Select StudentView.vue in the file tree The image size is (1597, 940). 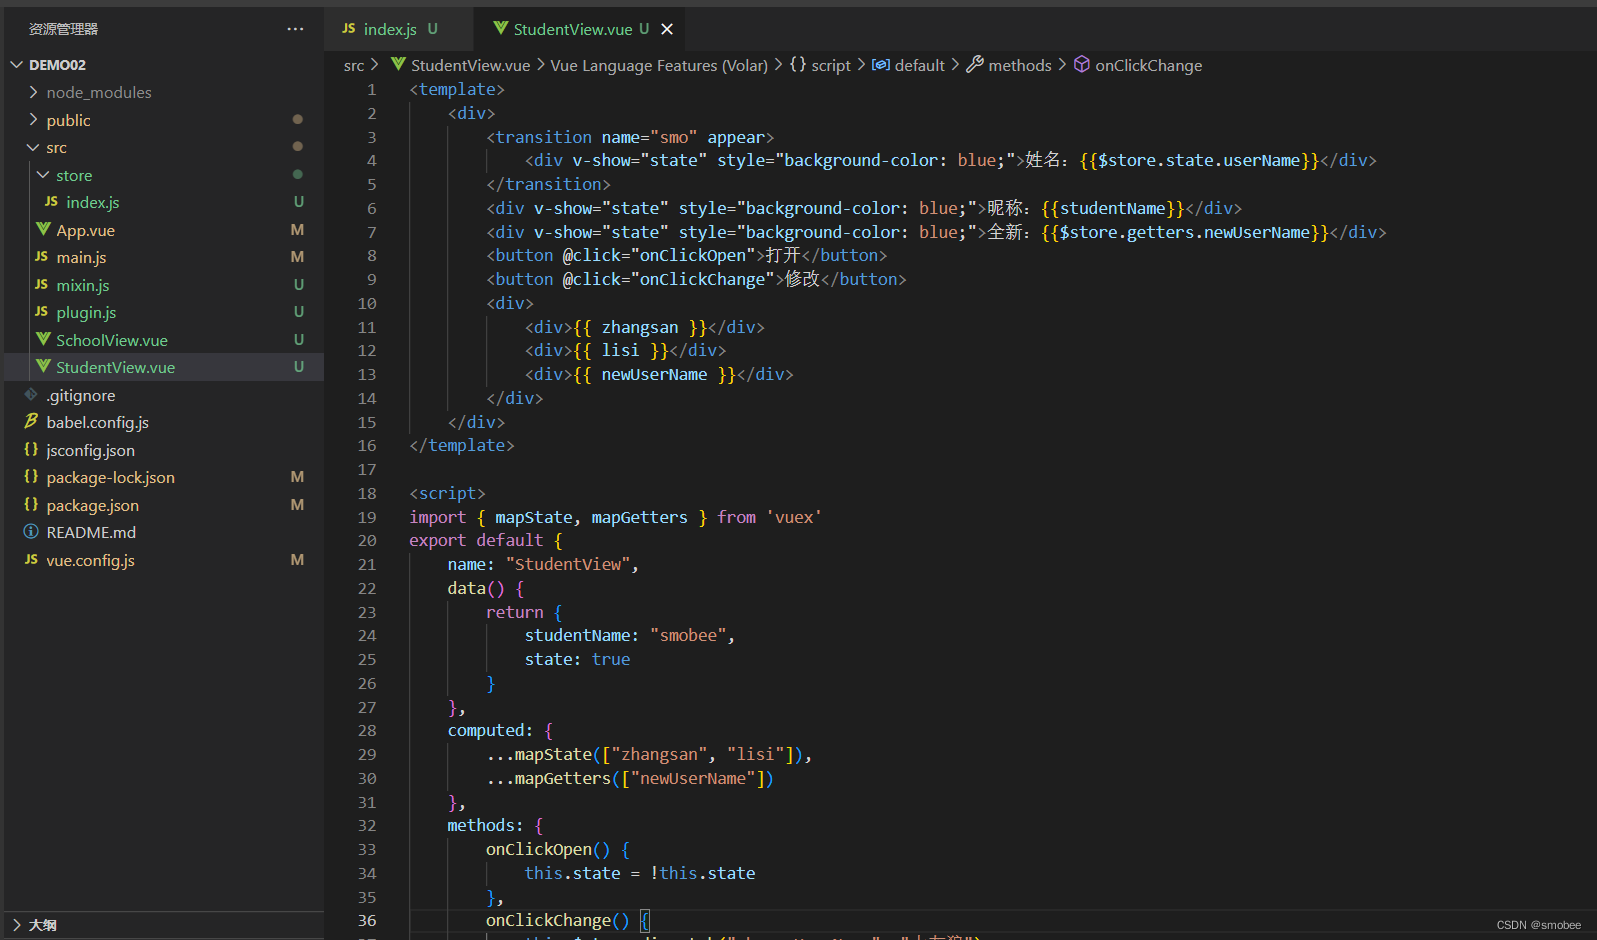115,367
